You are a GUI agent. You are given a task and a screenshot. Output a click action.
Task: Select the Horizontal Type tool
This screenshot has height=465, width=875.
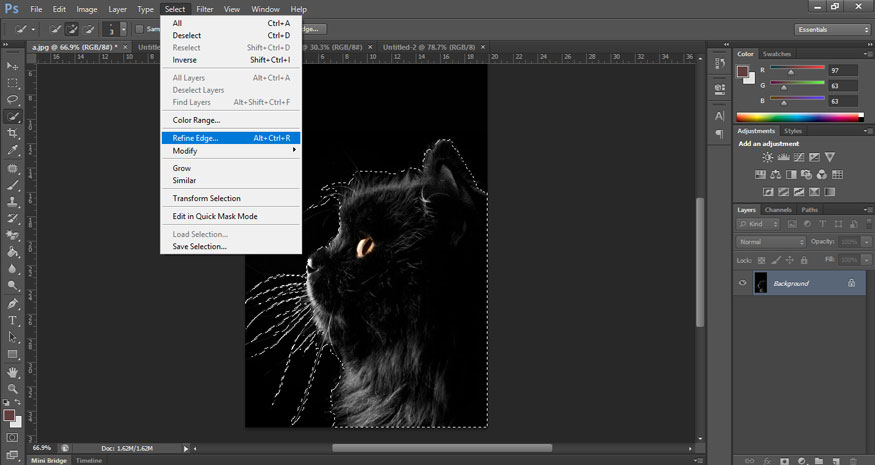[x=12, y=321]
